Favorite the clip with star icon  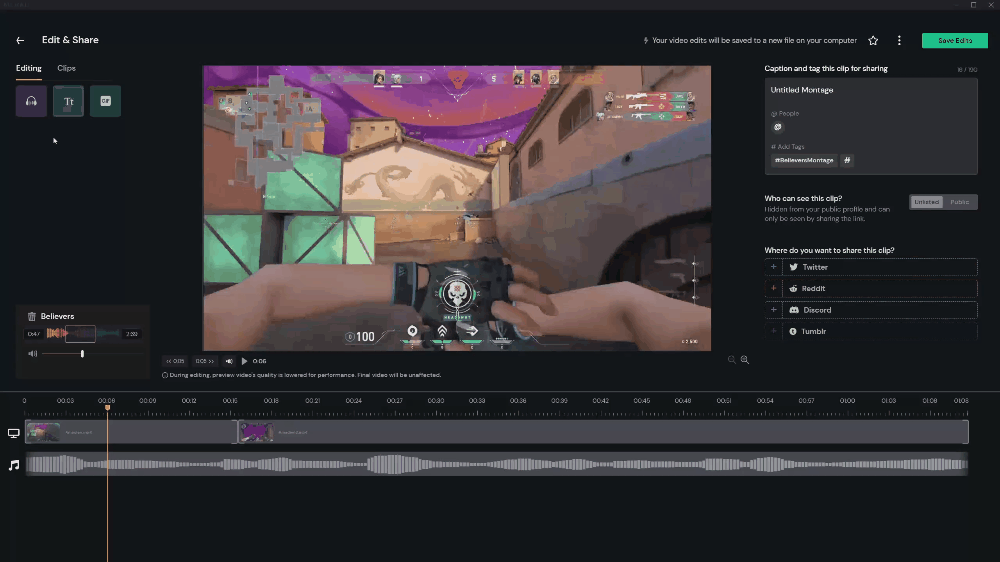(873, 41)
